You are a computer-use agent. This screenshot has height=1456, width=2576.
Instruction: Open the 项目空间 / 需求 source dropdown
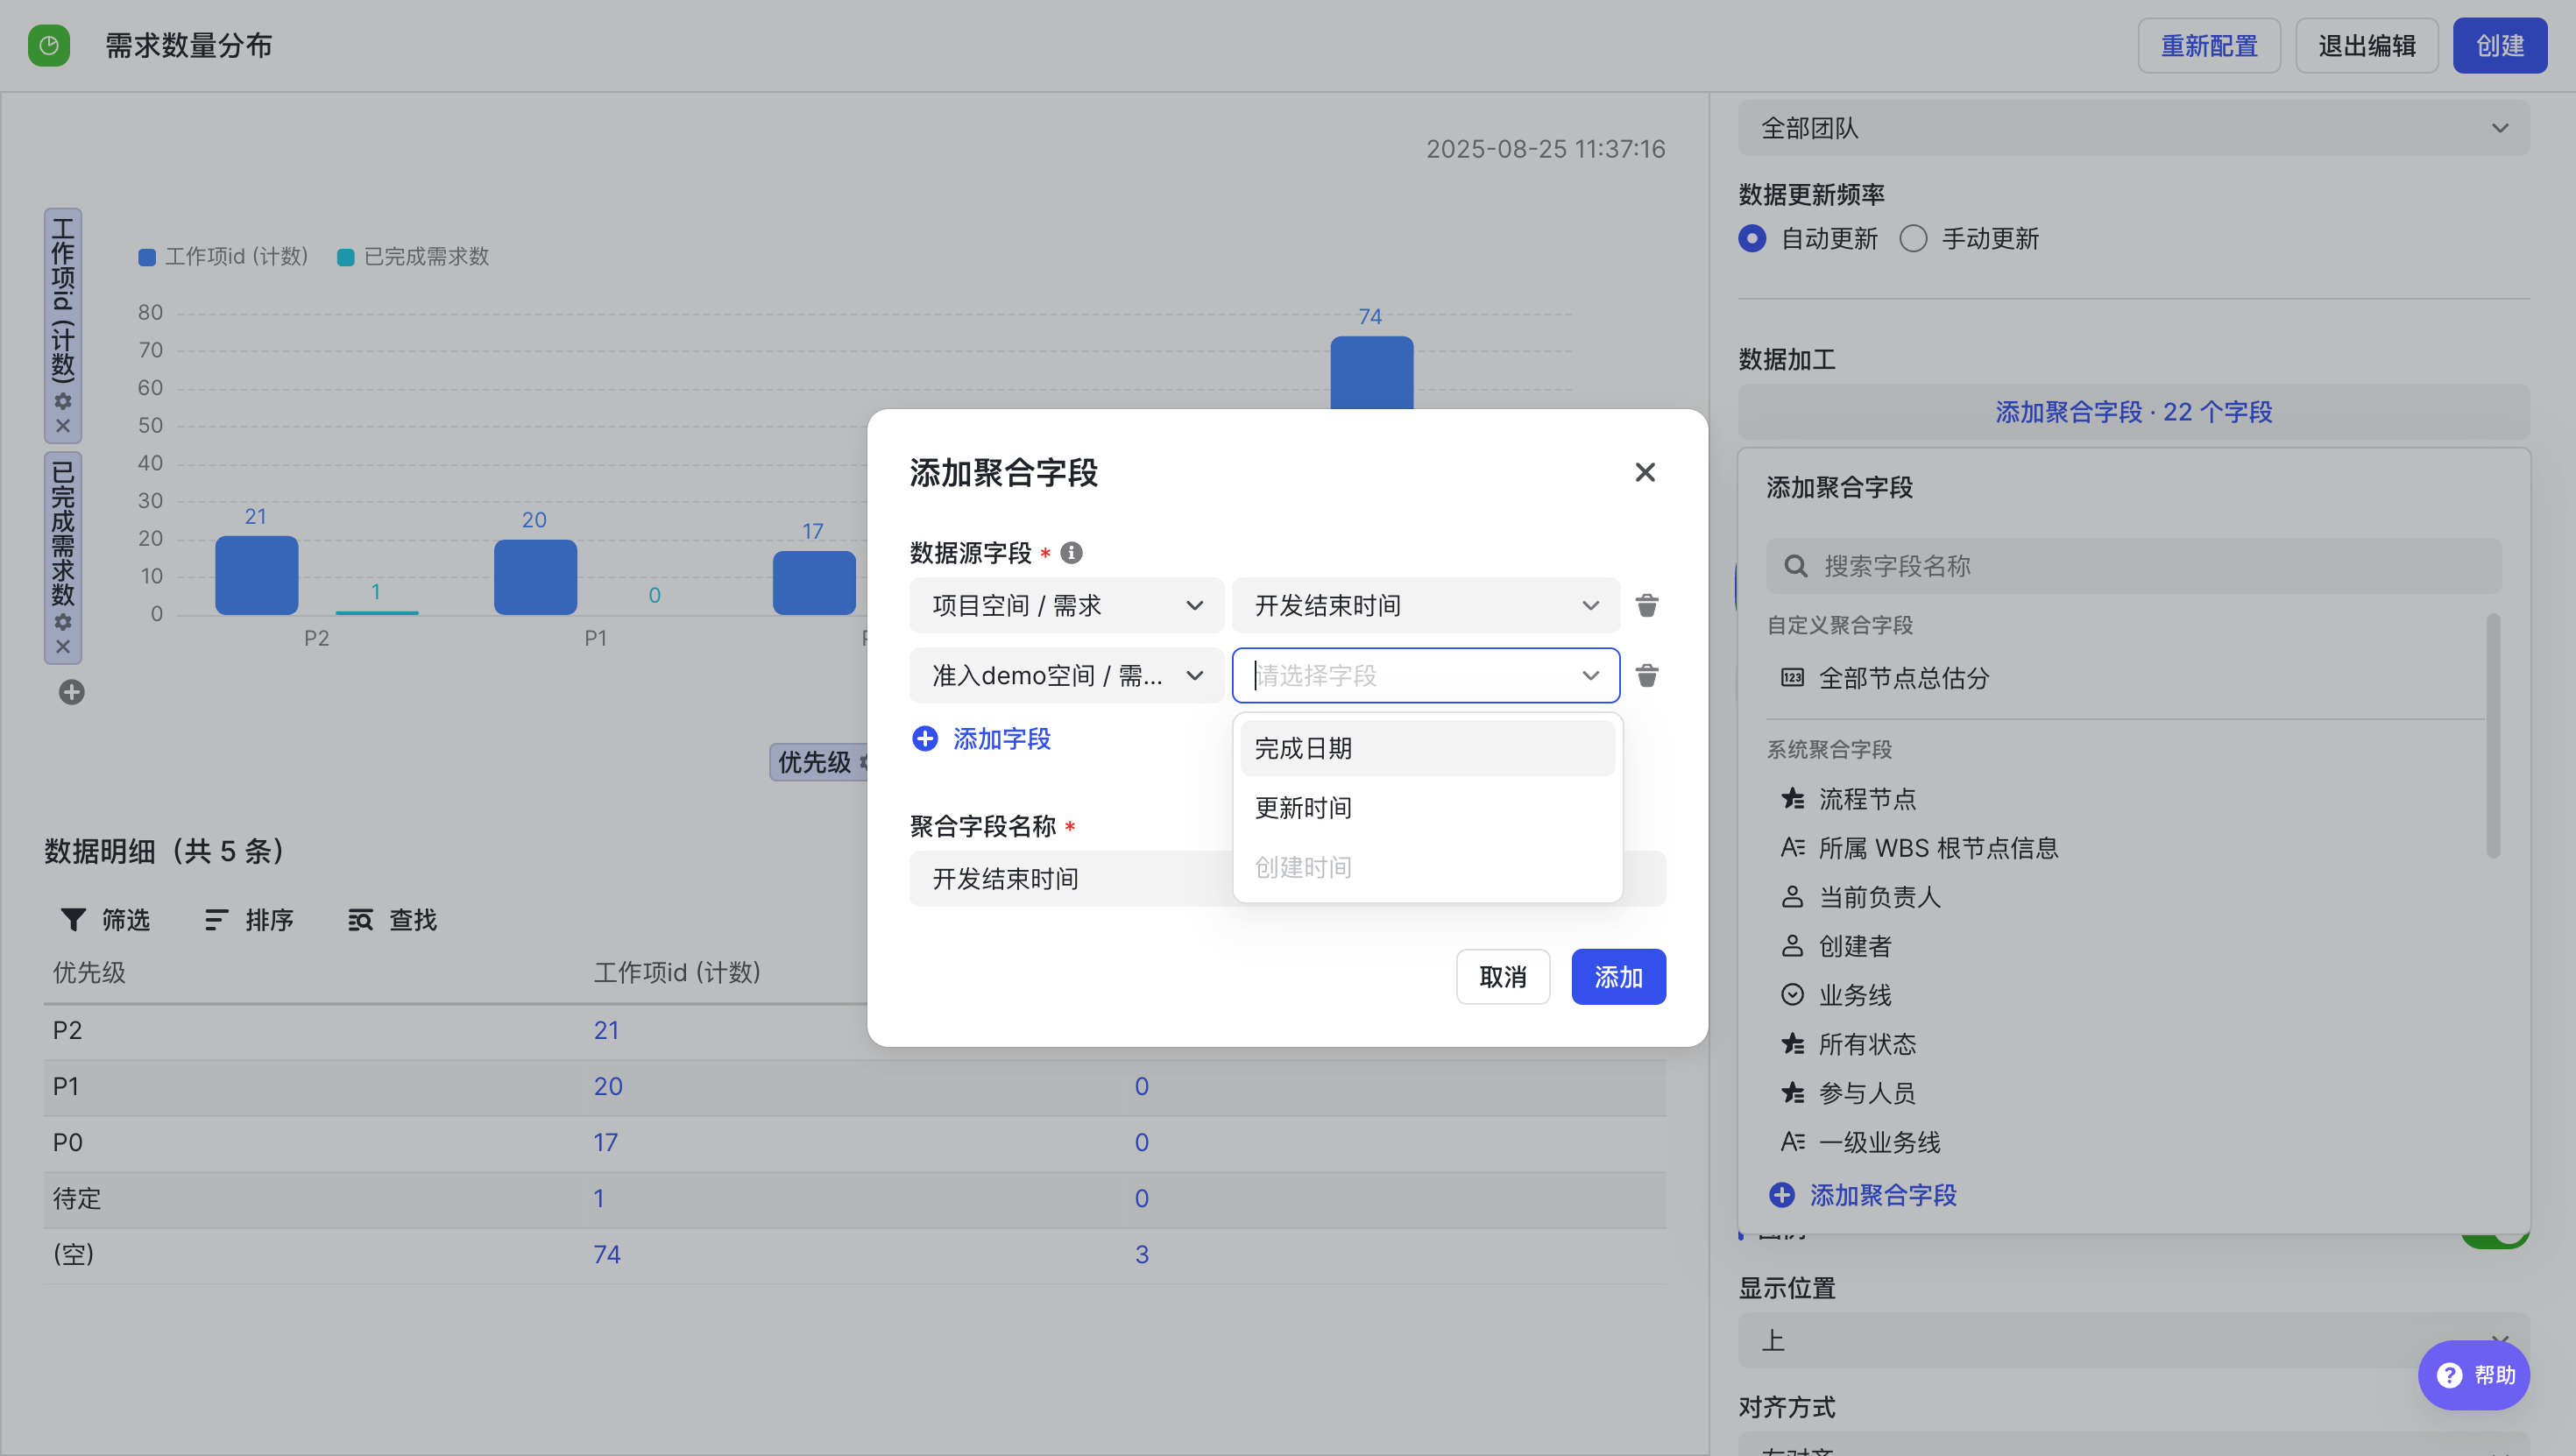pyautogui.click(x=1066, y=605)
